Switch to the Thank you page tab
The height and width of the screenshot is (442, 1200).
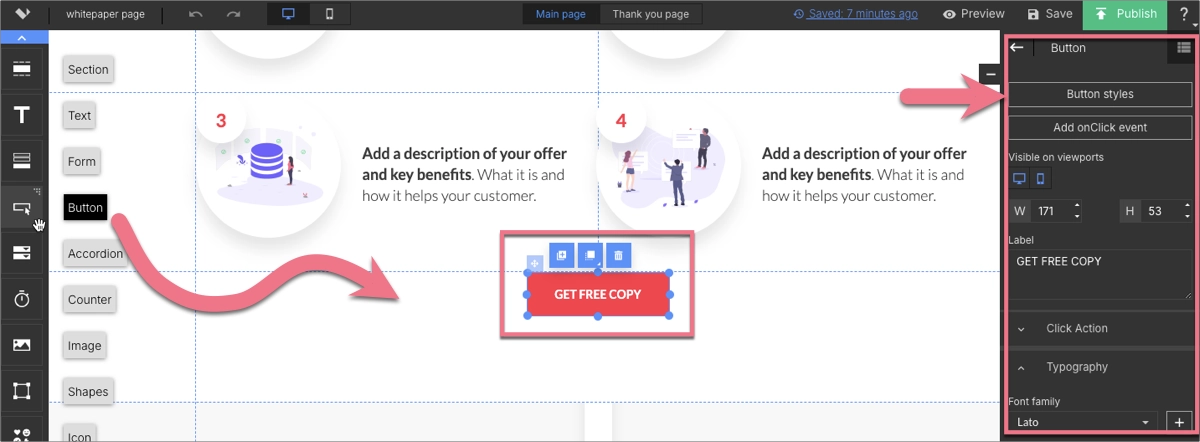point(651,14)
